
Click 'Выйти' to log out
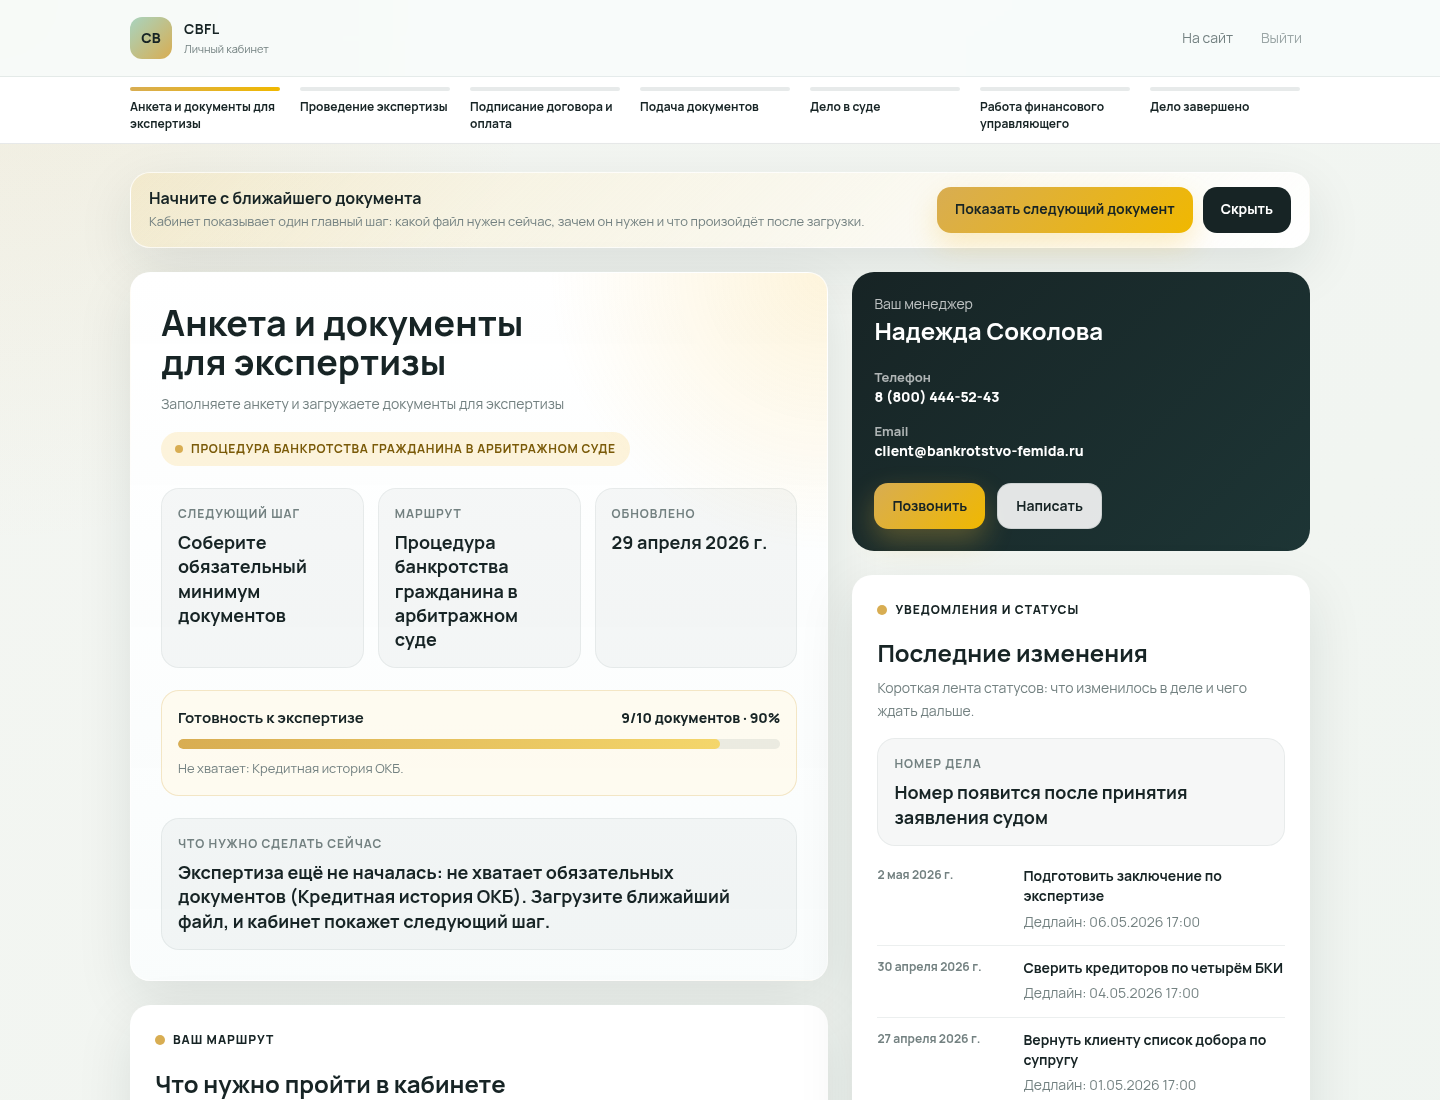1281,38
